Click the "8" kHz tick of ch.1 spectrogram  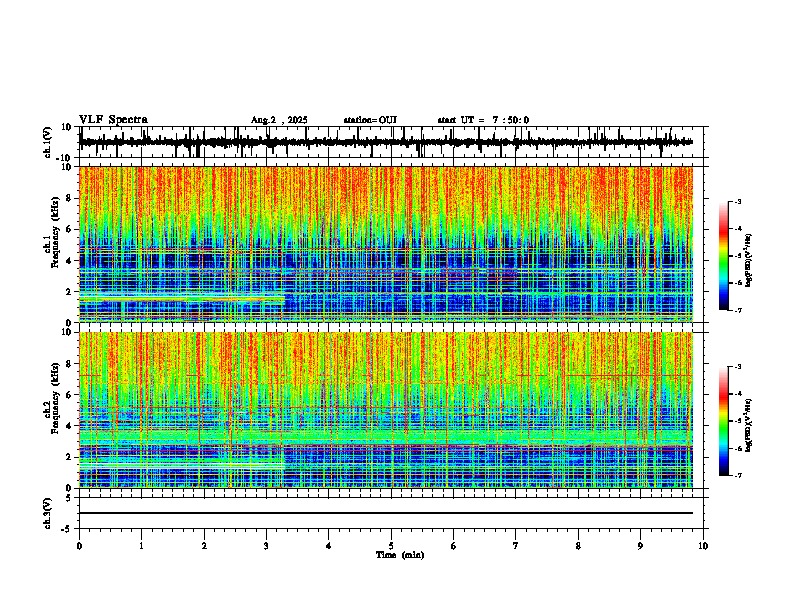(x=70, y=198)
